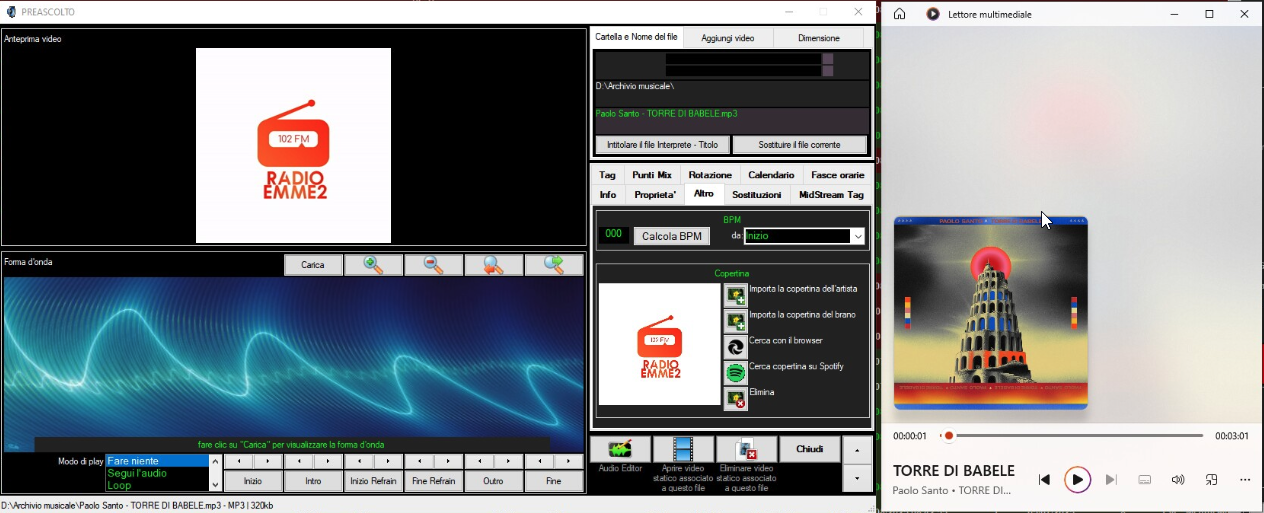The width and height of the screenshot is (1264, 513).
Task: Click the next track button in media player
Action: [1111, 480]
